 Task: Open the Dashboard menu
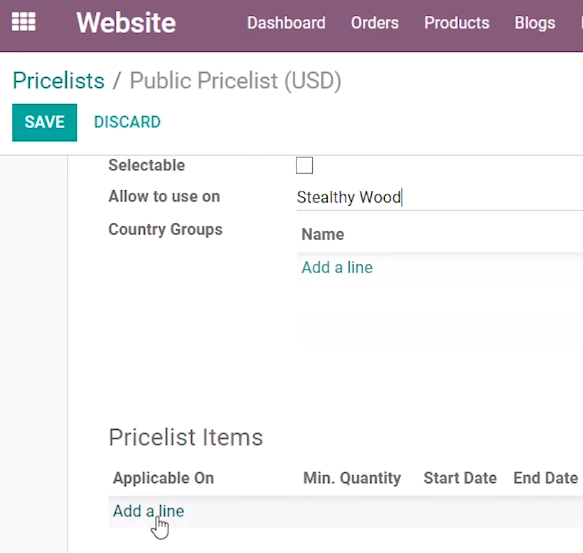coord(286,23)
